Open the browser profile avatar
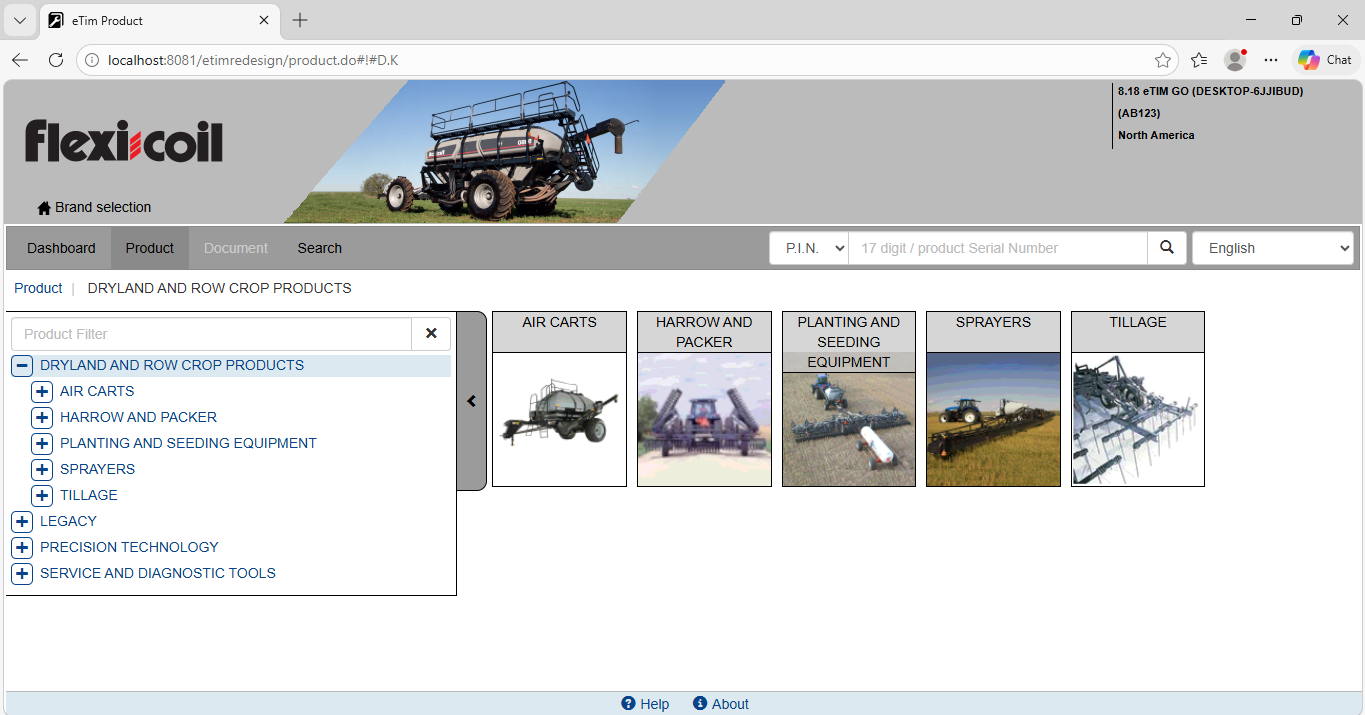This screenshot has width=1365, height=715. pyautogui.click(x=1235, y=60)
